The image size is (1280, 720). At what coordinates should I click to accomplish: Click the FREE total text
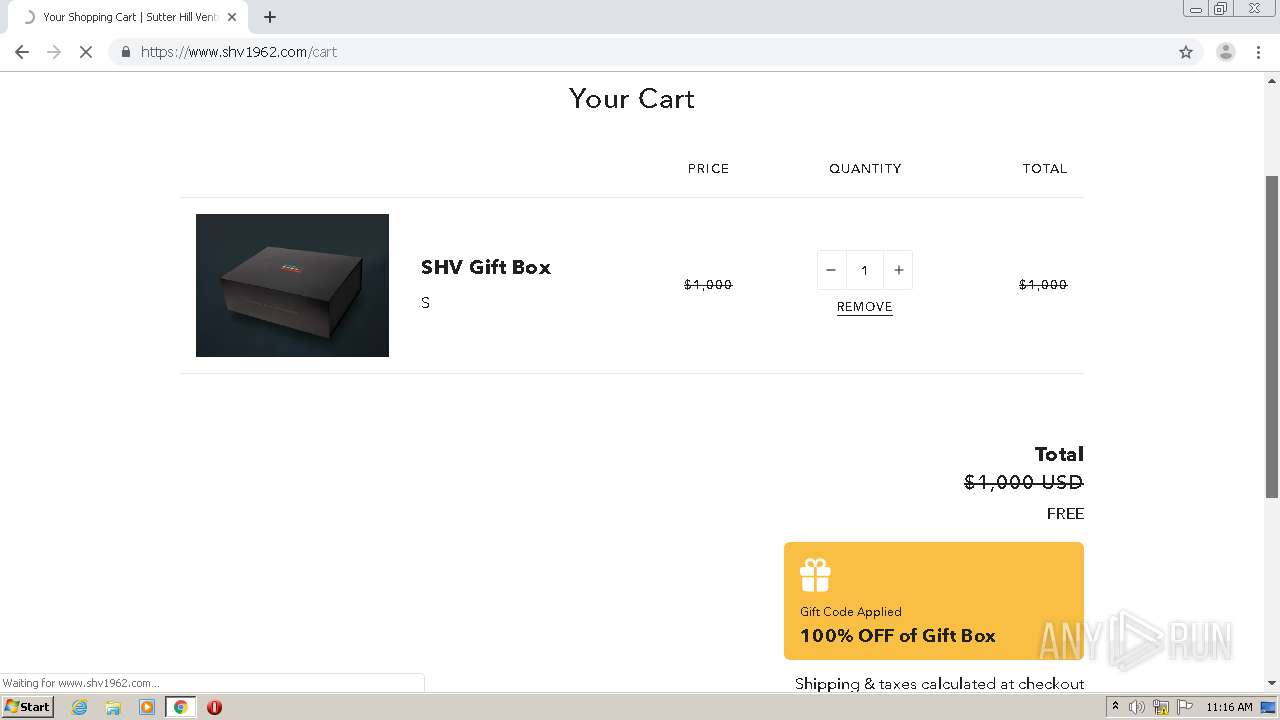click(1065, 514)
